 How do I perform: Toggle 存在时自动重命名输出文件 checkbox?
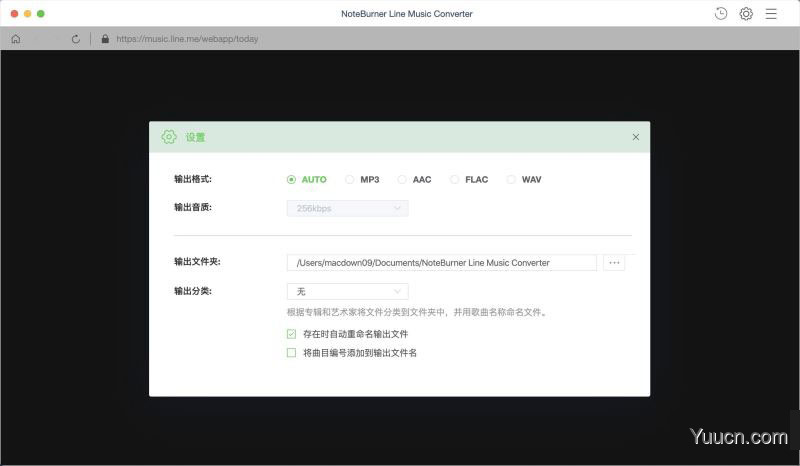click(291, 334)
